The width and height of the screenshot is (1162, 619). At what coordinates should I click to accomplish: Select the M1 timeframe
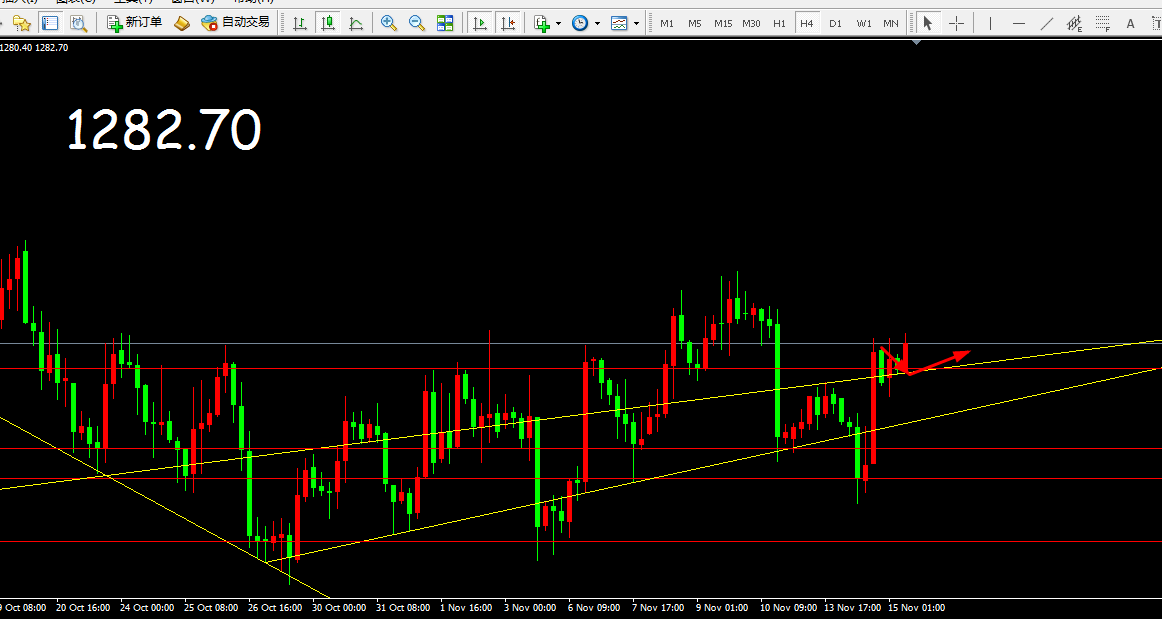(667, 24)
